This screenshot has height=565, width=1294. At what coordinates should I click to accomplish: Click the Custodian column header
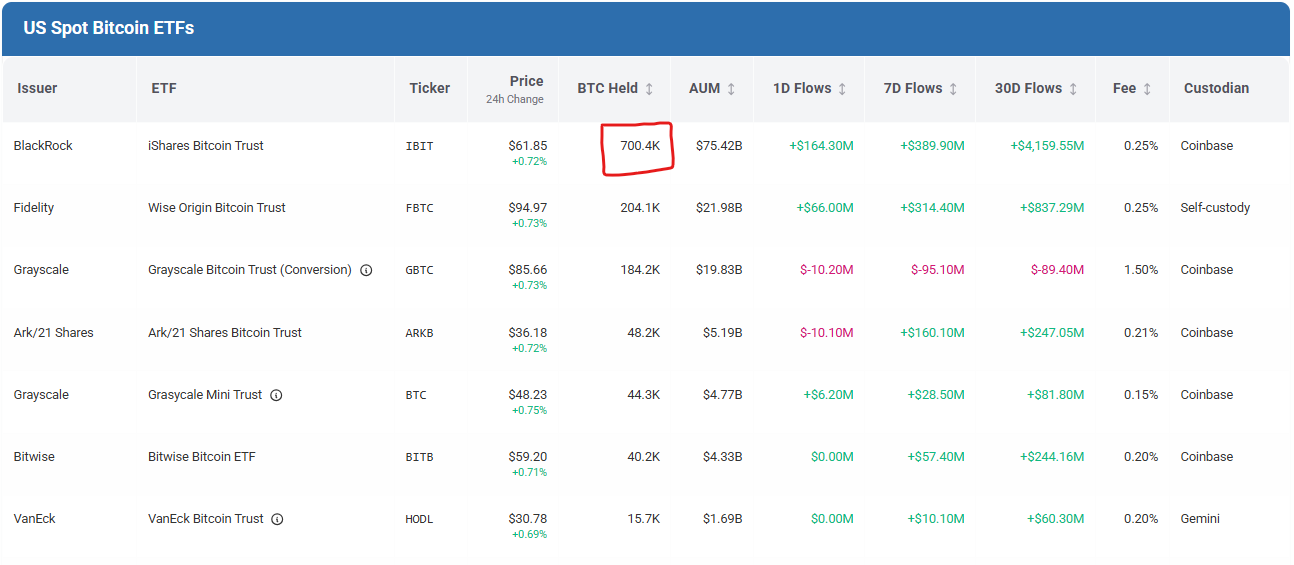click(1216, 88)
